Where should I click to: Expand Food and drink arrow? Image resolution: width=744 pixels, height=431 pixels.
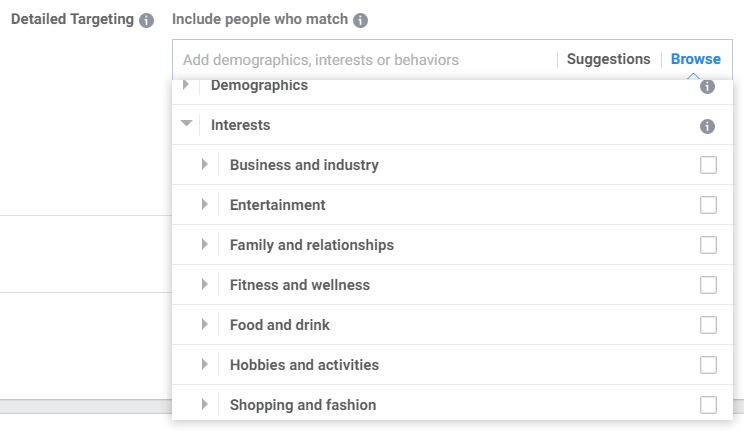(205, 324)
